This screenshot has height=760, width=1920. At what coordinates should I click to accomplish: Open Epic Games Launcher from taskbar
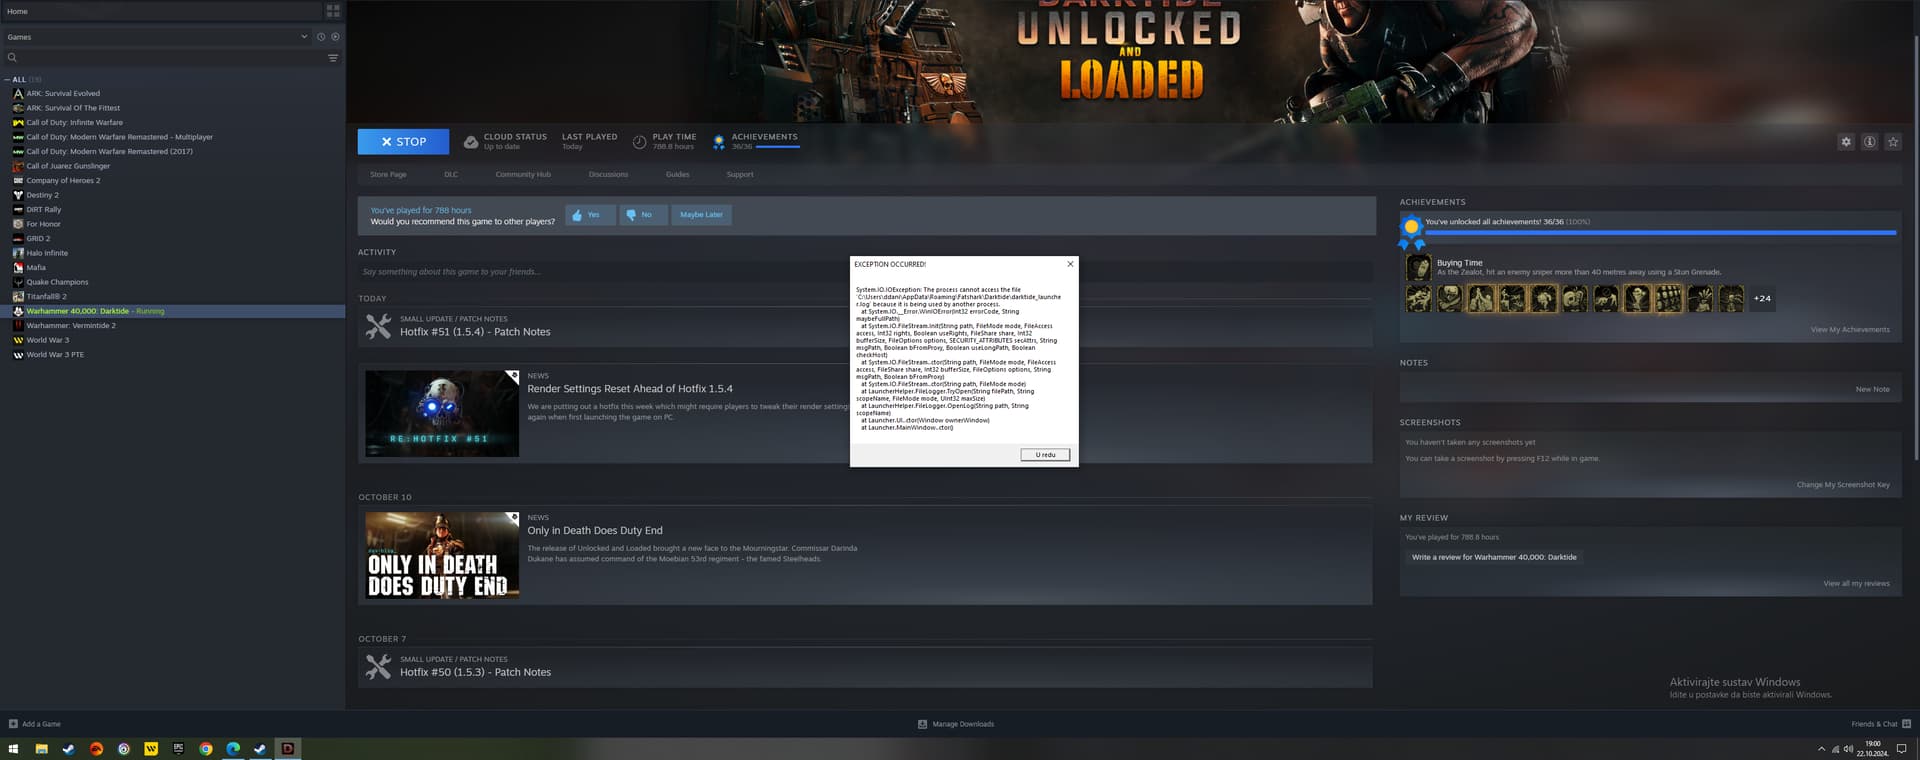click(x=179, y=749)
